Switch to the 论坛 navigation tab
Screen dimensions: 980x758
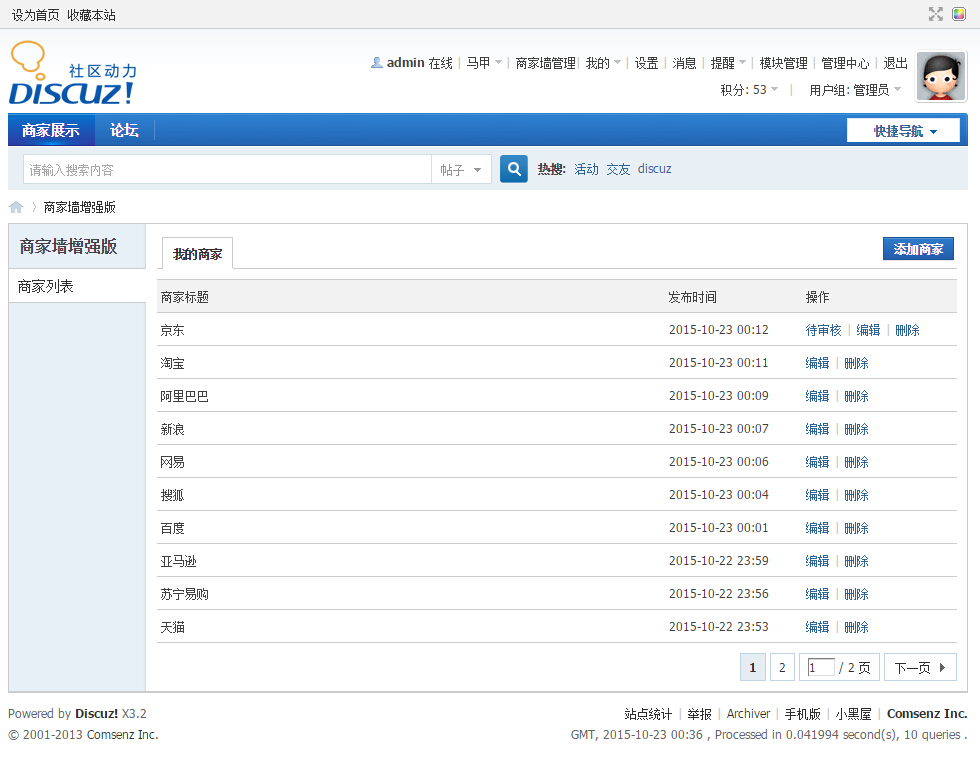tap(124, 130)
